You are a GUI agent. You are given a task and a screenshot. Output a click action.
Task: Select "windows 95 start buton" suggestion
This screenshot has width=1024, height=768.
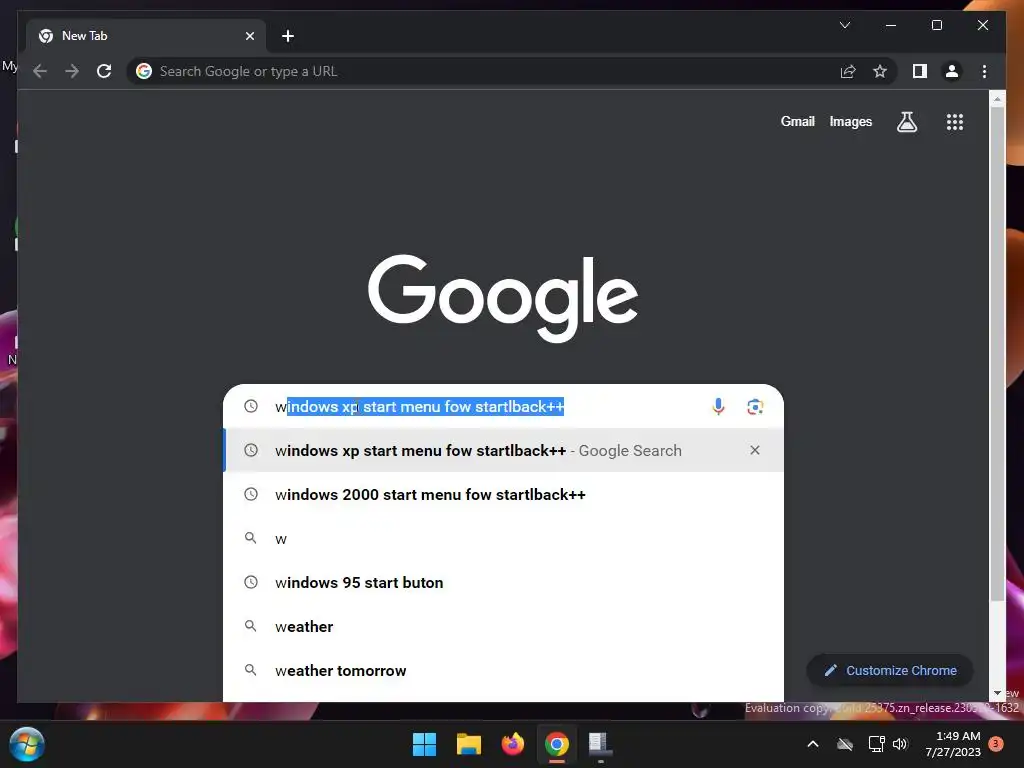pyautogui.click(x=503, y=583)
